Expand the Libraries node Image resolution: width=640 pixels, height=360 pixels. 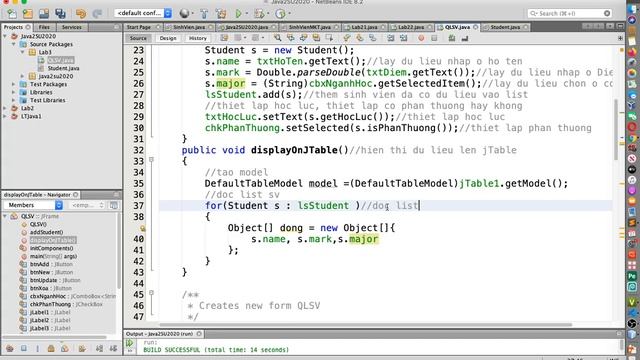(x=13, y=92)
